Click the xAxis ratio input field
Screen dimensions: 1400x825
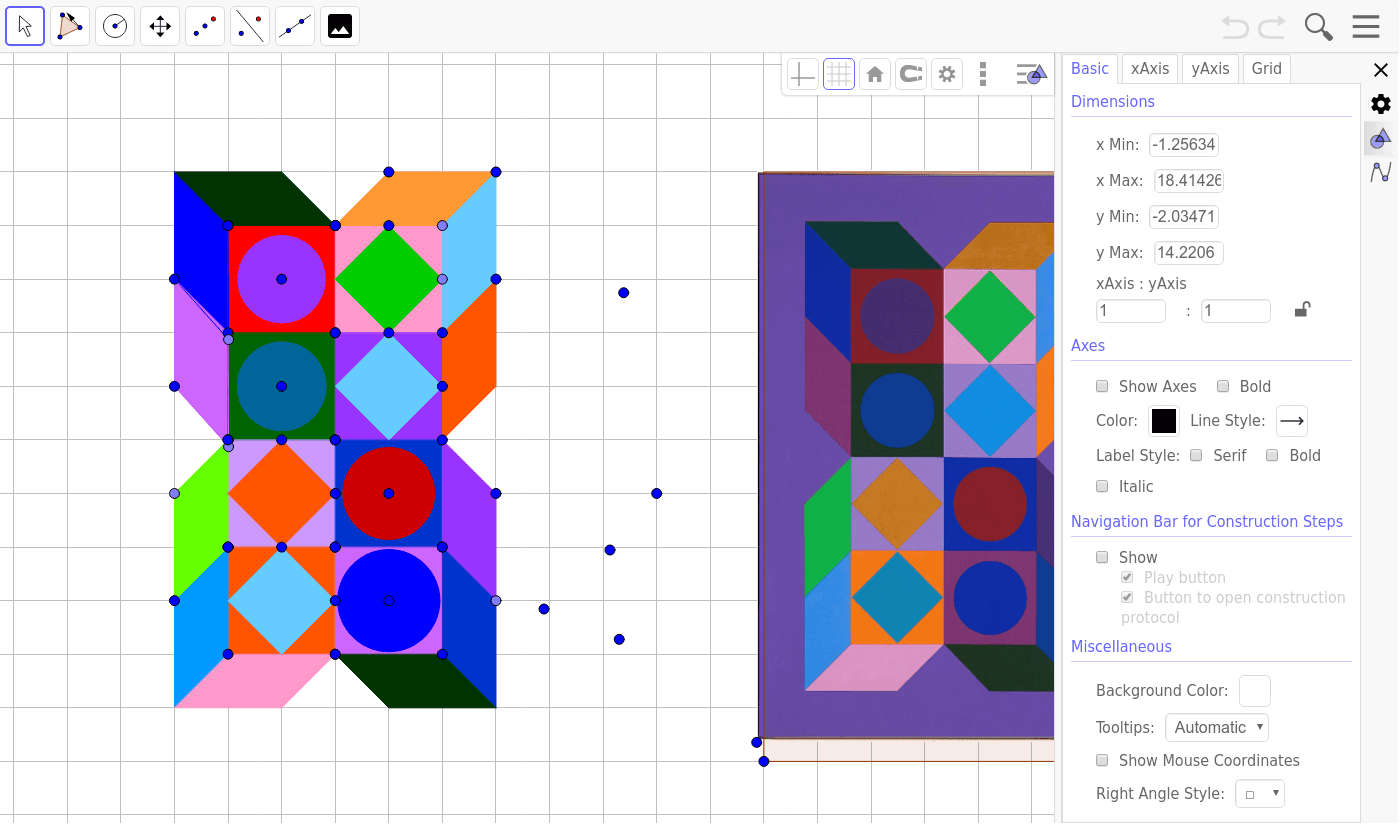pos(1131,311)
